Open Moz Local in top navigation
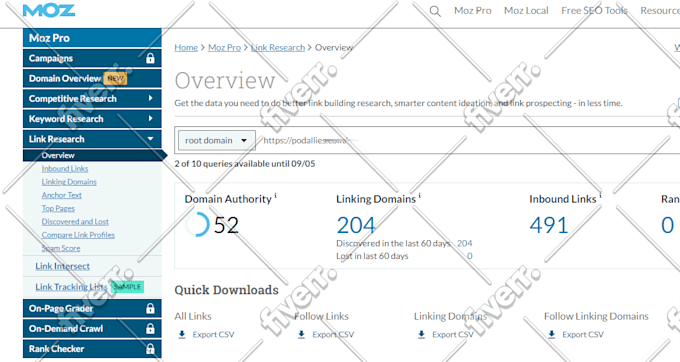Screen dimensions: 680x362 click(x=526, y=10)
